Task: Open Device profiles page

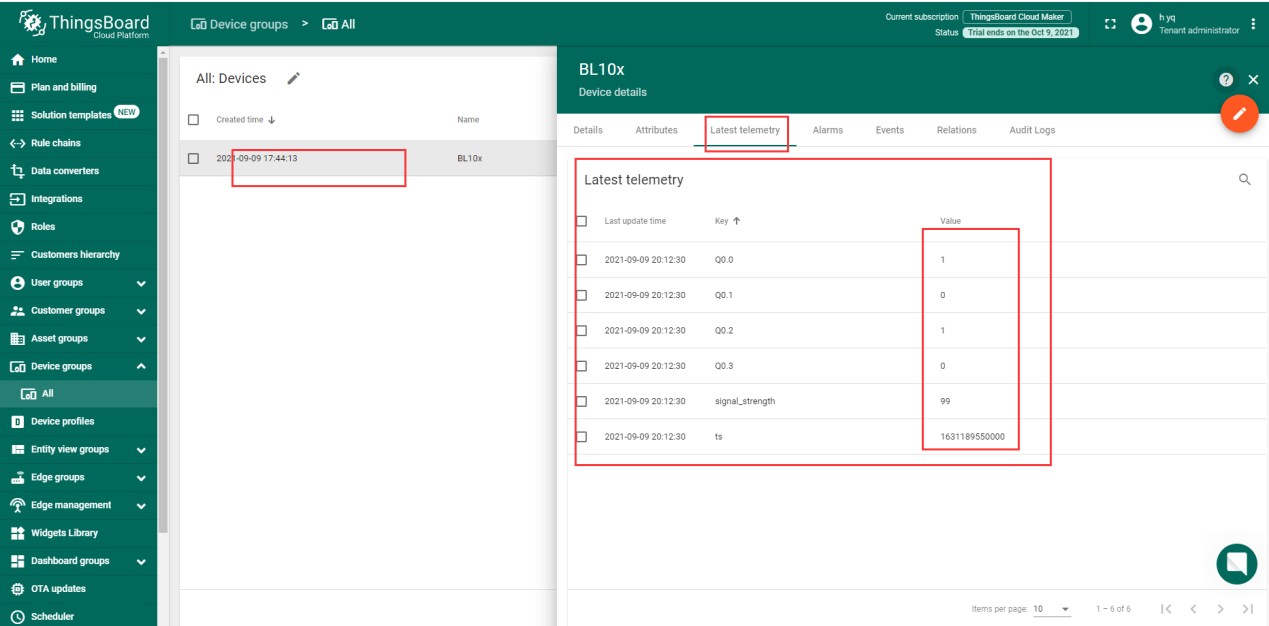Action: click(x=78, y=421)
